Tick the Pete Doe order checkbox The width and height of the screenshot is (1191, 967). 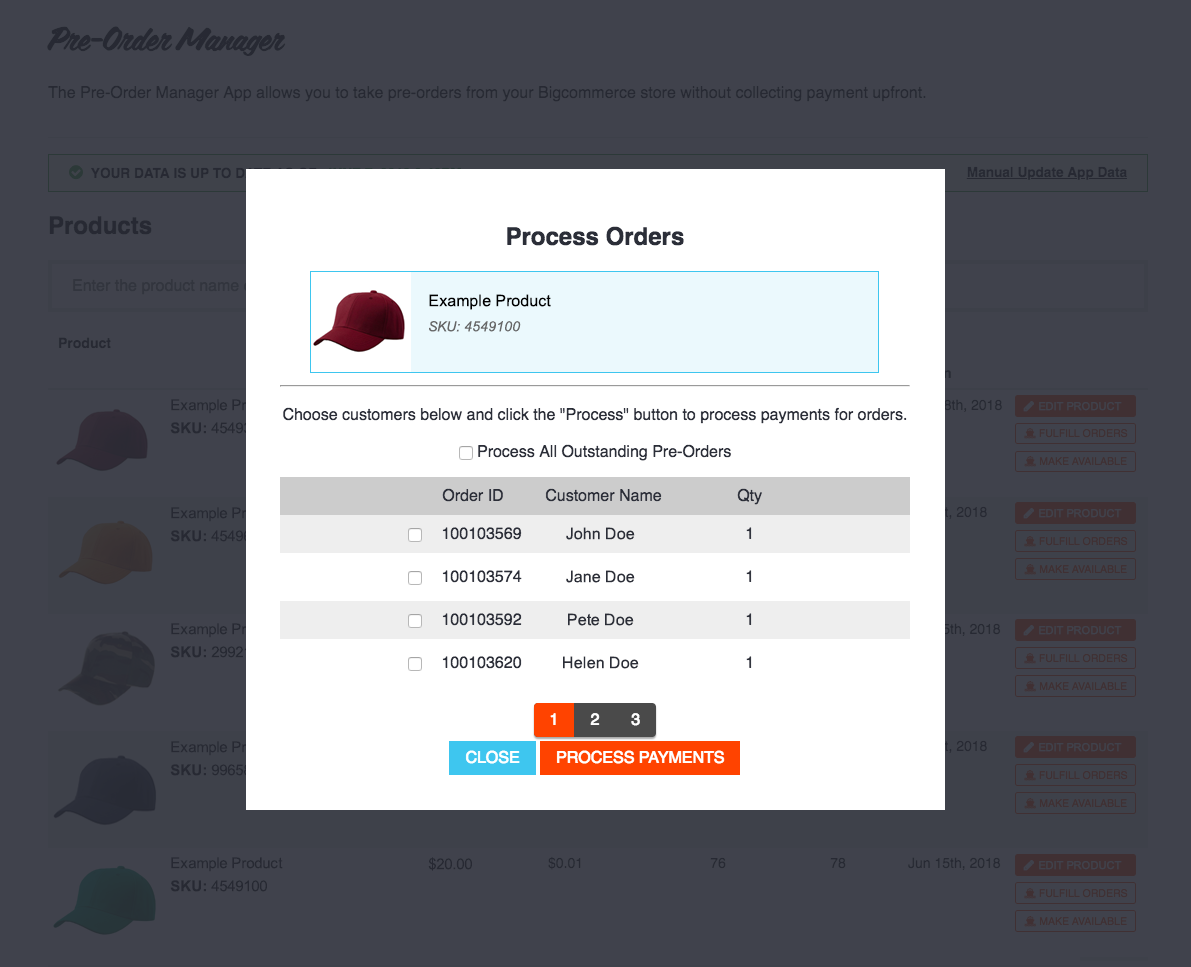click(x=415, y=621)
